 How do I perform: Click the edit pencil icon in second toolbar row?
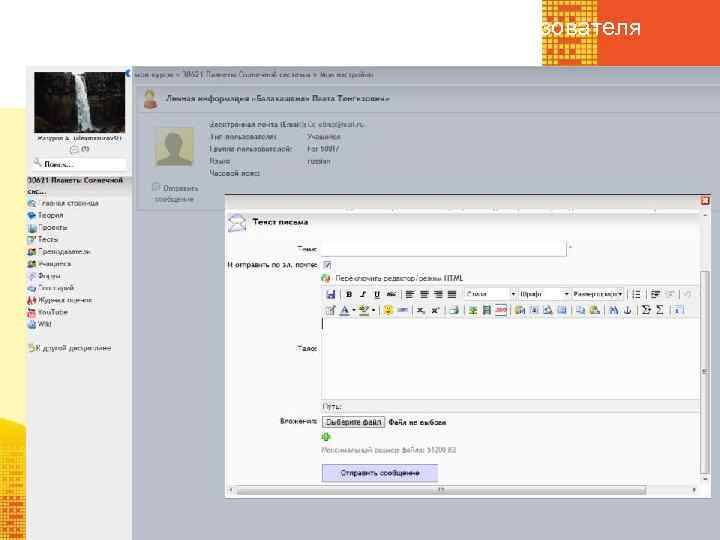coord(330,310)
